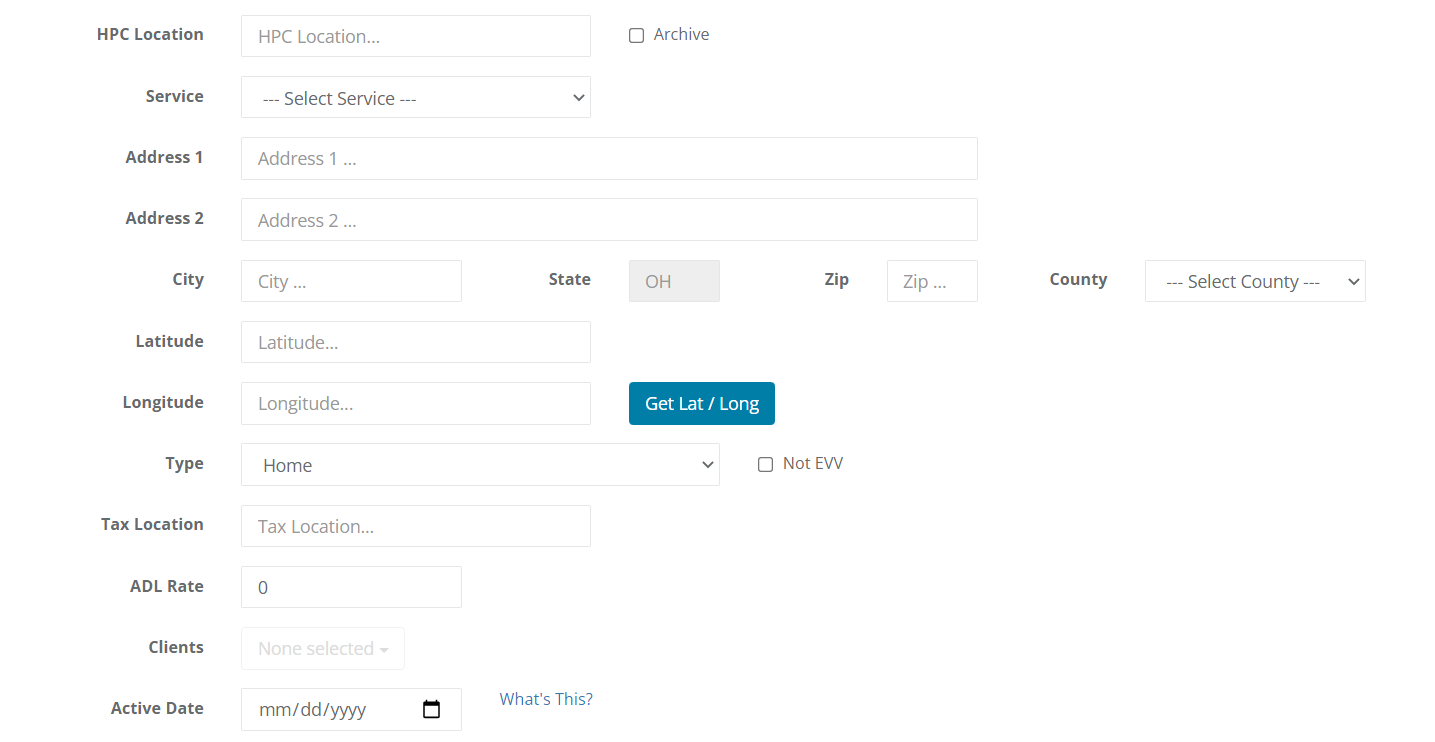Select the Address 2 input box
Image resolution: width=1435 pixels, height=742 pixels.
(x=608, y=220)
